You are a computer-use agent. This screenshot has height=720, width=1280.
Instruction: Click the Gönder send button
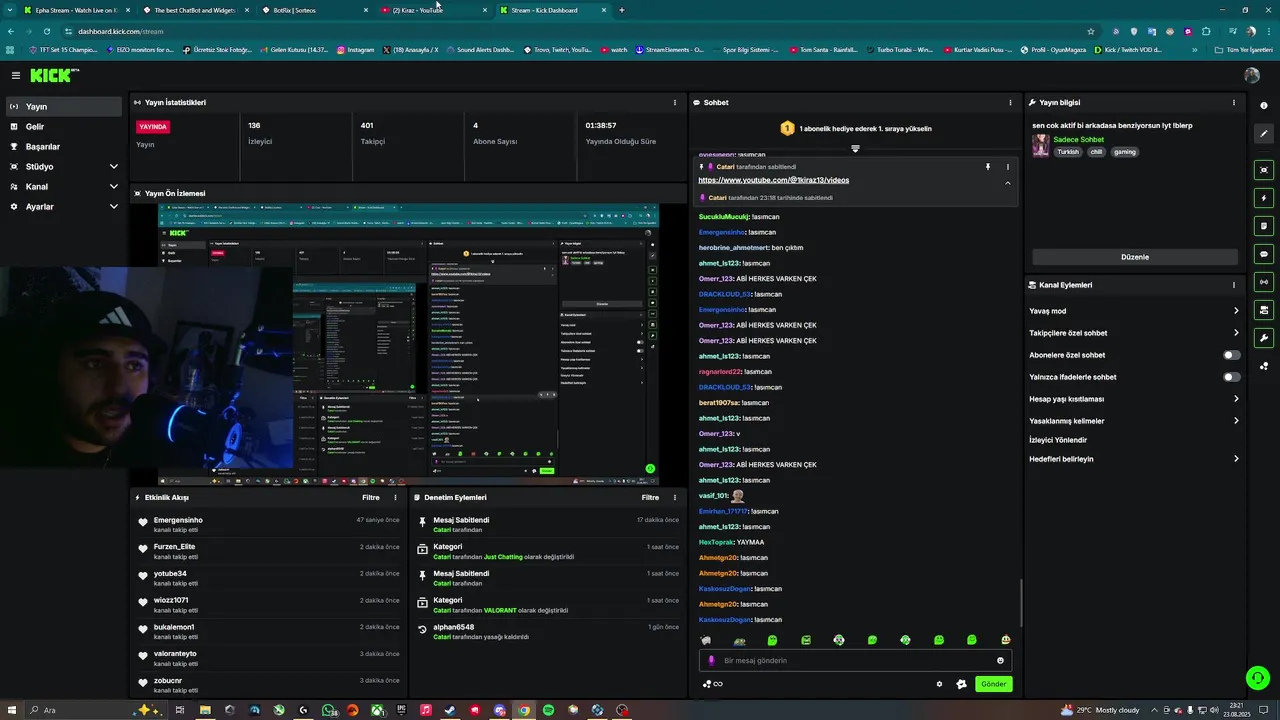pos(993,684)
